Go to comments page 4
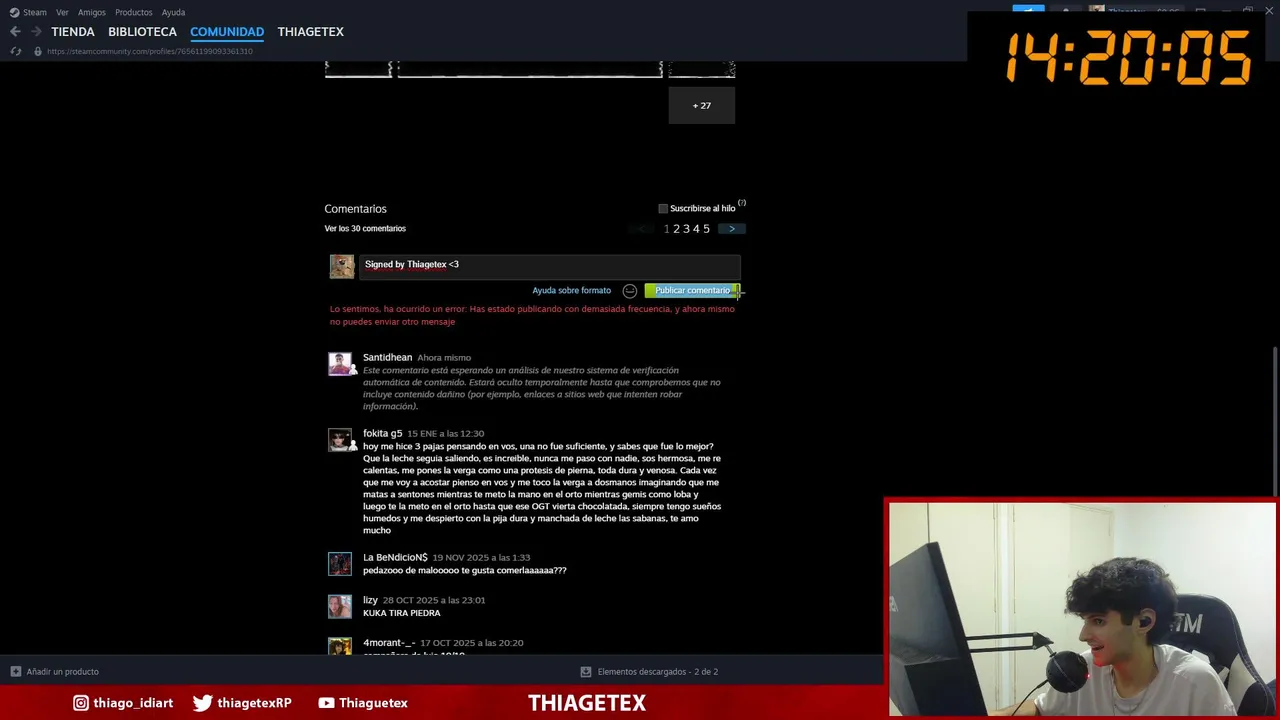The height and width of the screenshot is (720, 1280). point(696,229)
